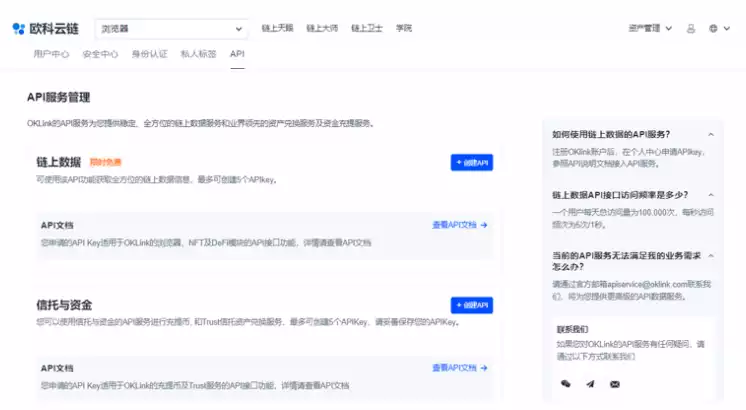Go to 链上天眼 in top navigation

point(277,29)
